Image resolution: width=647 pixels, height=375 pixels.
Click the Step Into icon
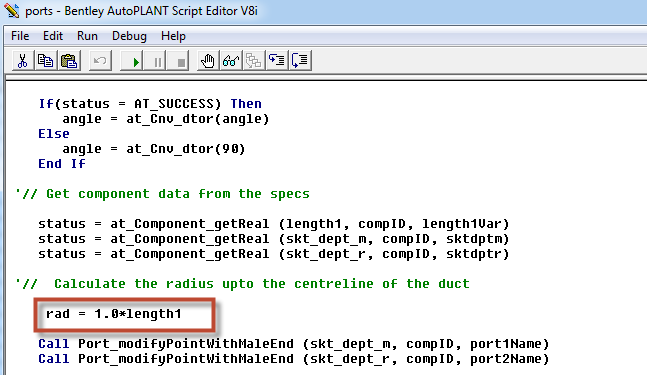pos(276,61)
